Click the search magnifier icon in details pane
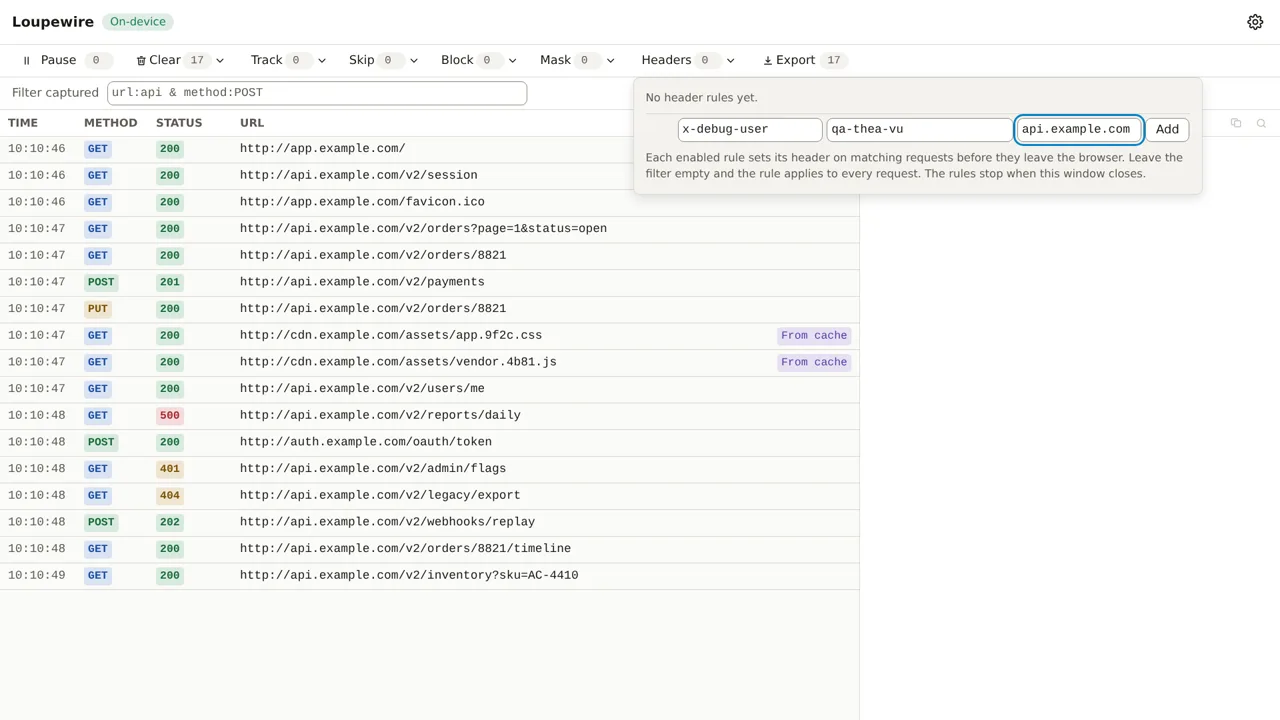 coord(1261,123)
